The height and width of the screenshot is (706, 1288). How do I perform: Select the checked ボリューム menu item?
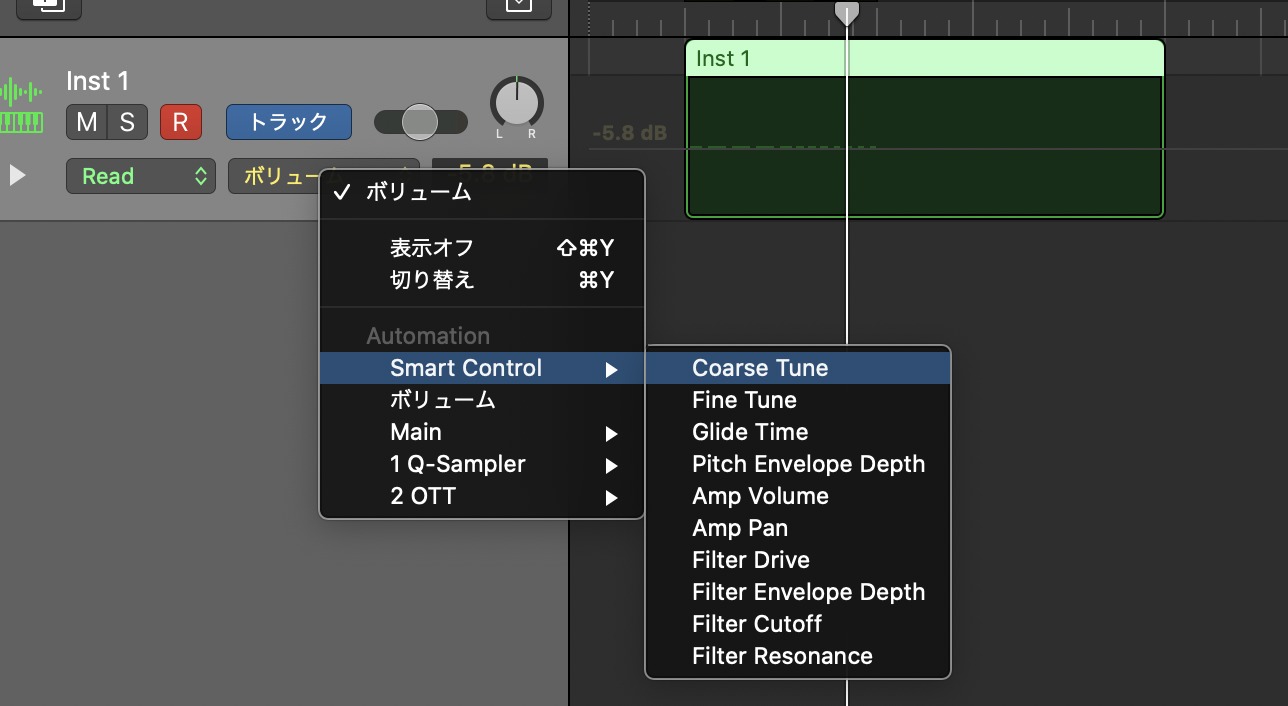pyautogui.click(x=418, y=193)
